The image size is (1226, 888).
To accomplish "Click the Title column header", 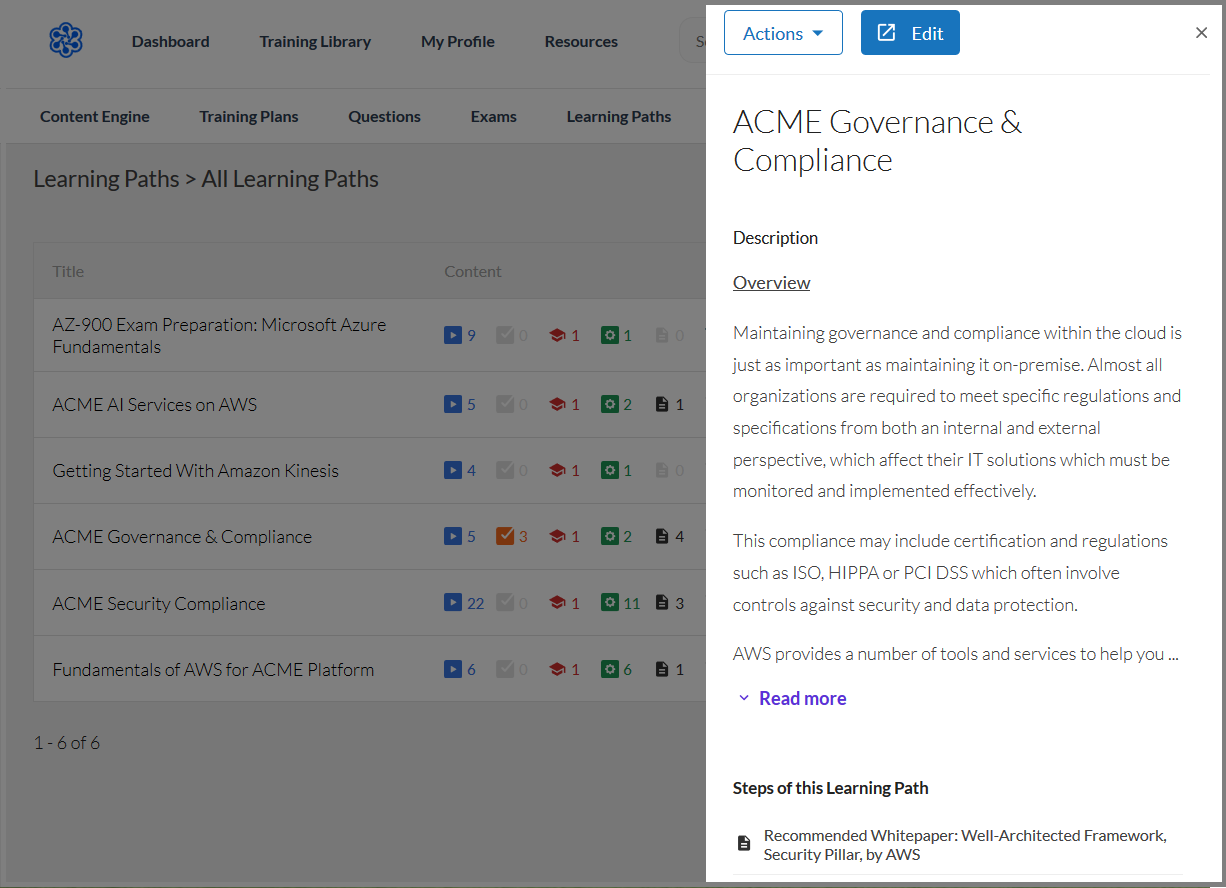I will click(x=68, y=271).
